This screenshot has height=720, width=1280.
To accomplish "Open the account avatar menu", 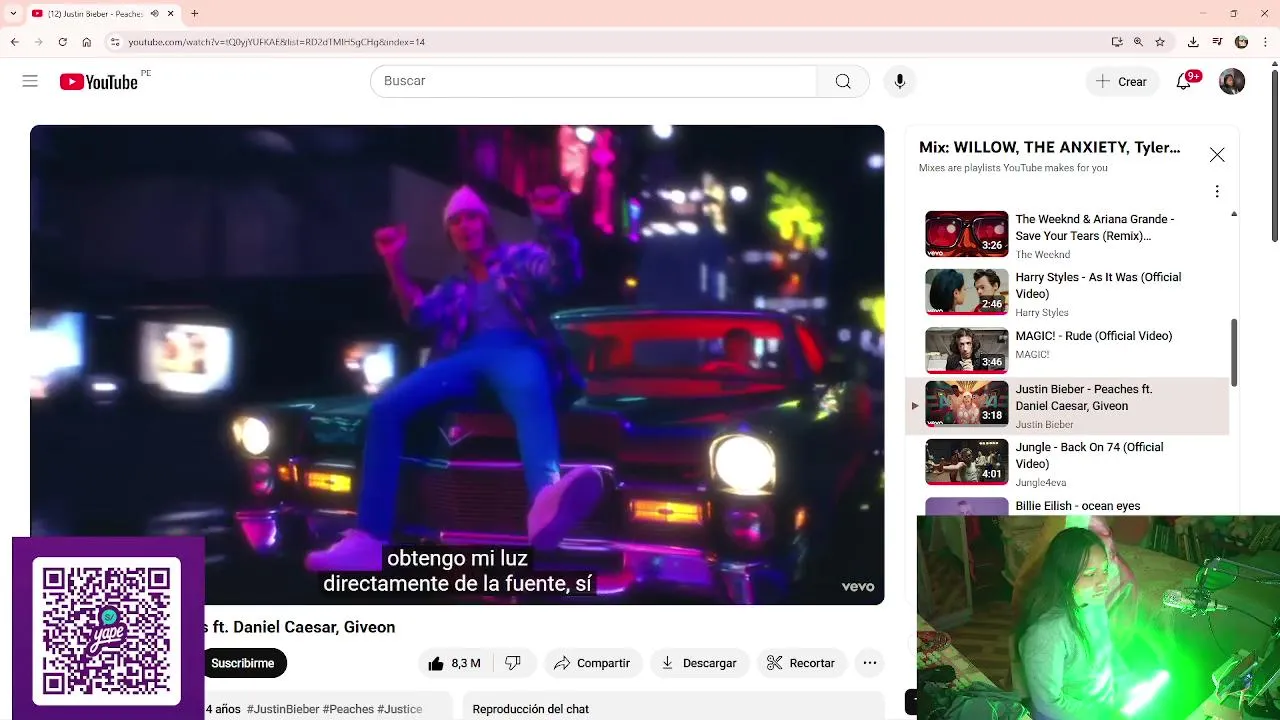I will point(1232,81).
